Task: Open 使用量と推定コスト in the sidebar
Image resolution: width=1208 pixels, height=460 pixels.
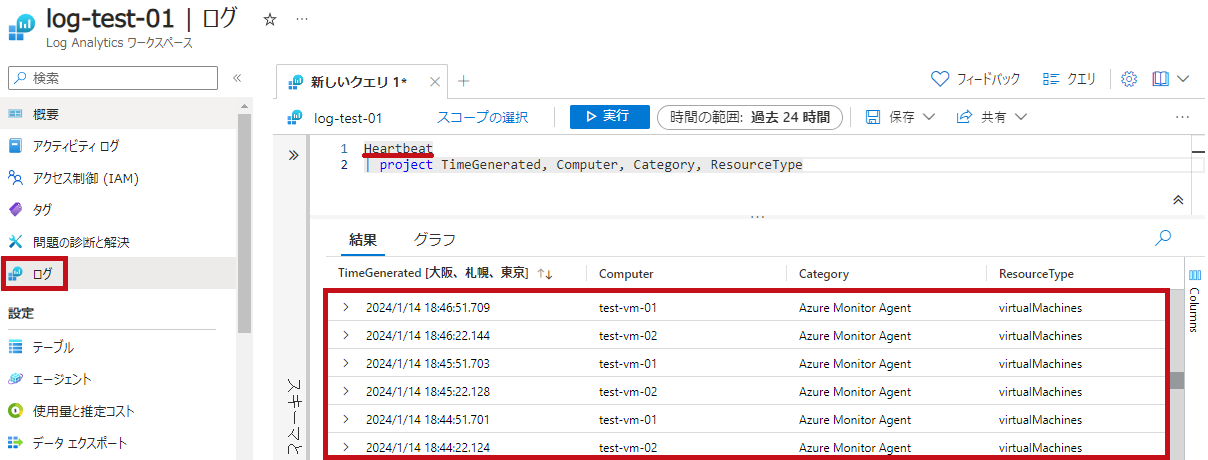Action: (118, 411)
